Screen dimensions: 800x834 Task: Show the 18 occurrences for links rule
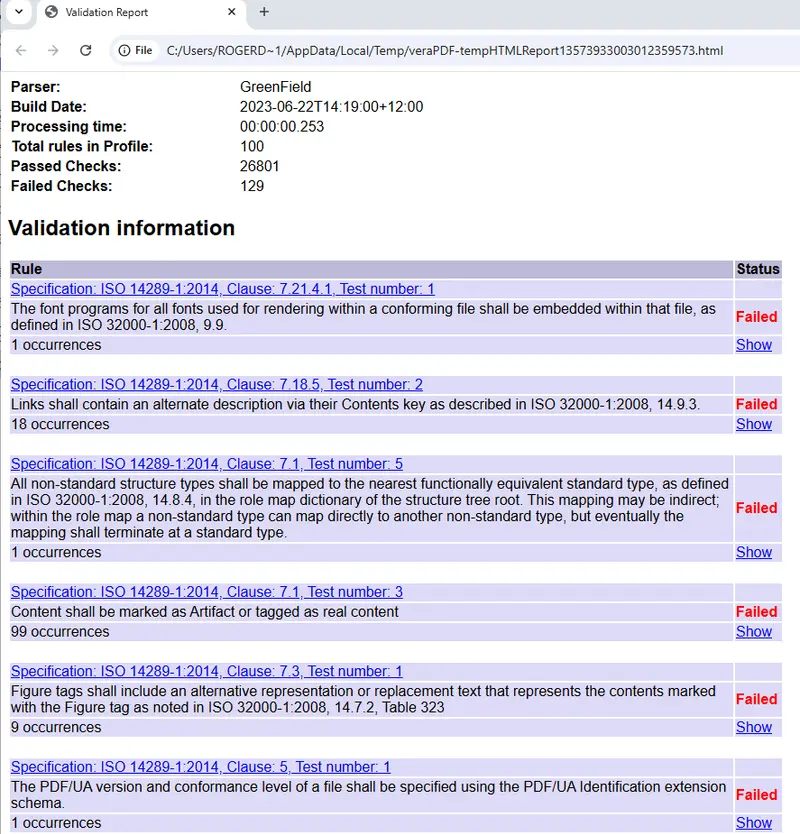coord(754,424)
